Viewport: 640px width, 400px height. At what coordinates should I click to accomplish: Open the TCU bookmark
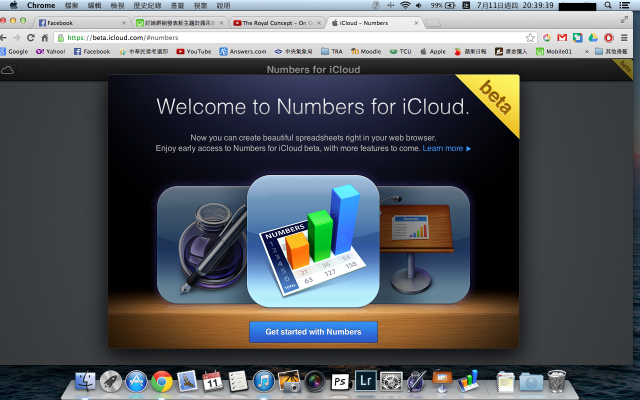coord(400,51)
